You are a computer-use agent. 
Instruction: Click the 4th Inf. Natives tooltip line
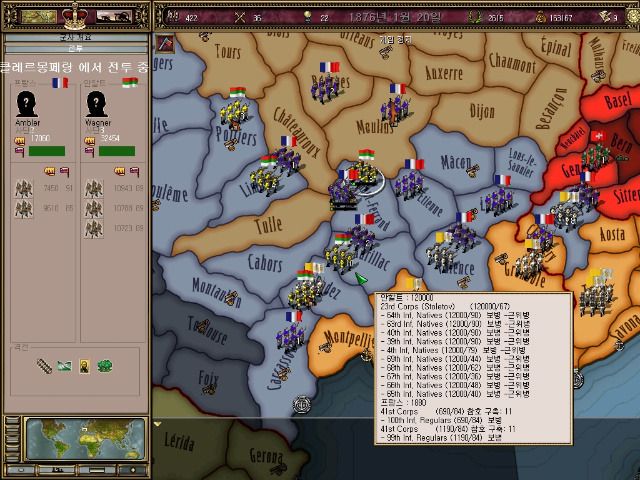click(453, 350)
